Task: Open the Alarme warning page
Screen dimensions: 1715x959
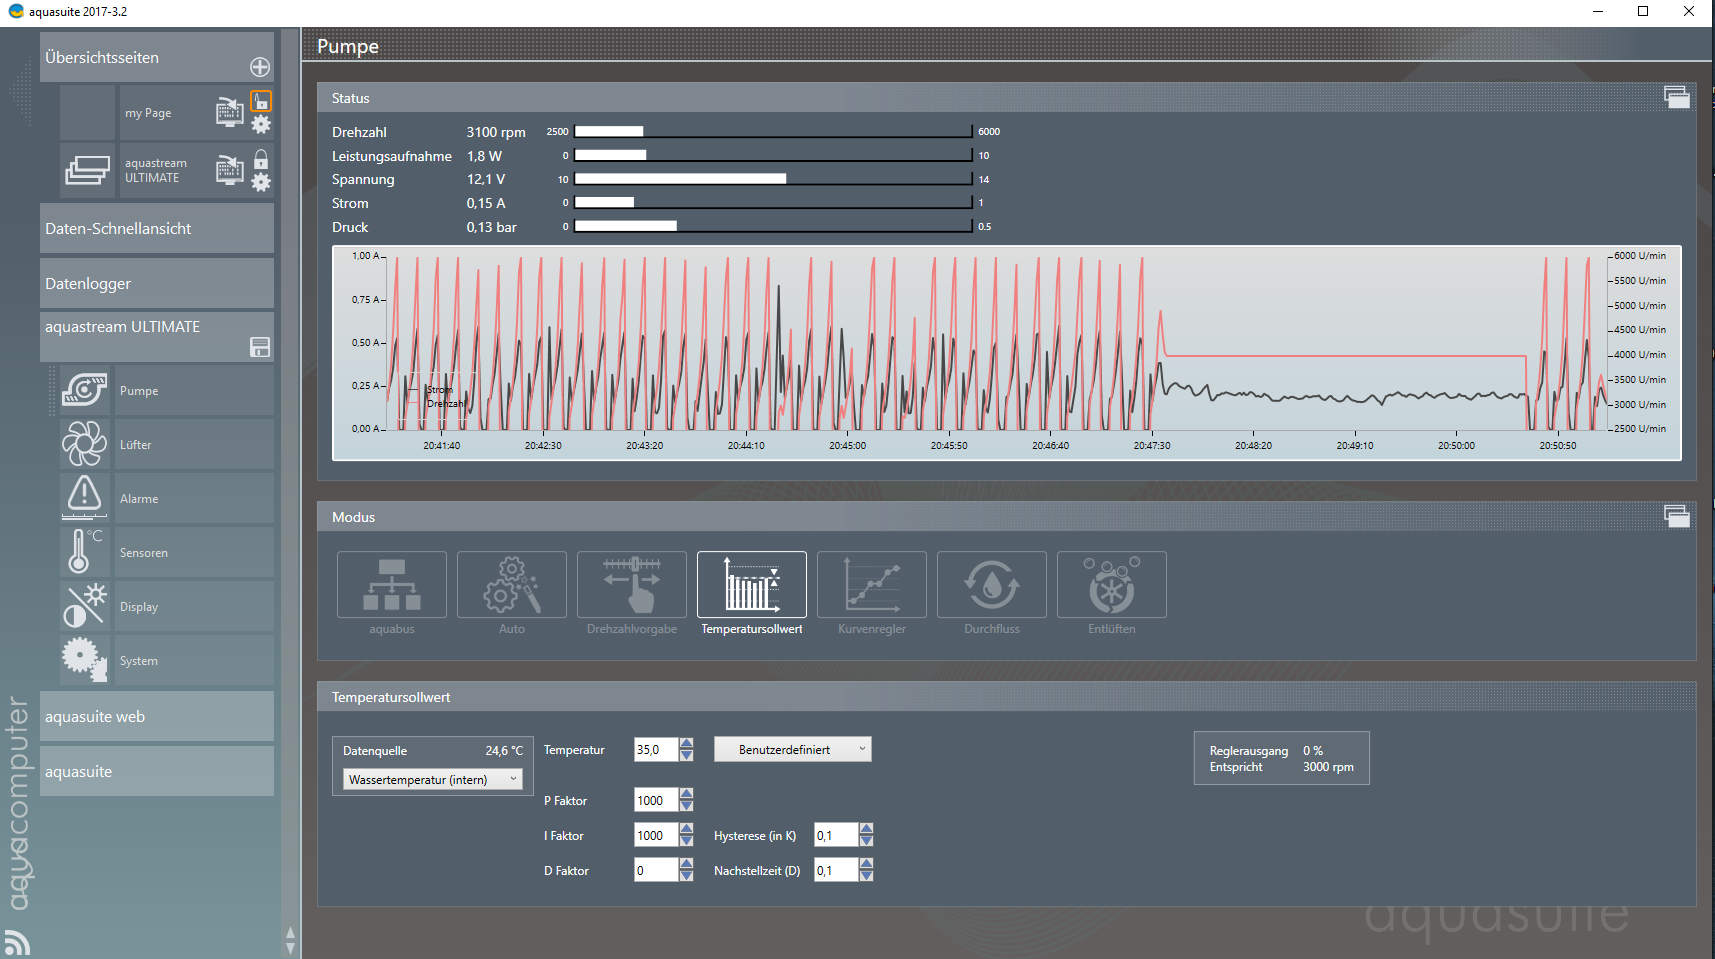Action: coord(85,498)
